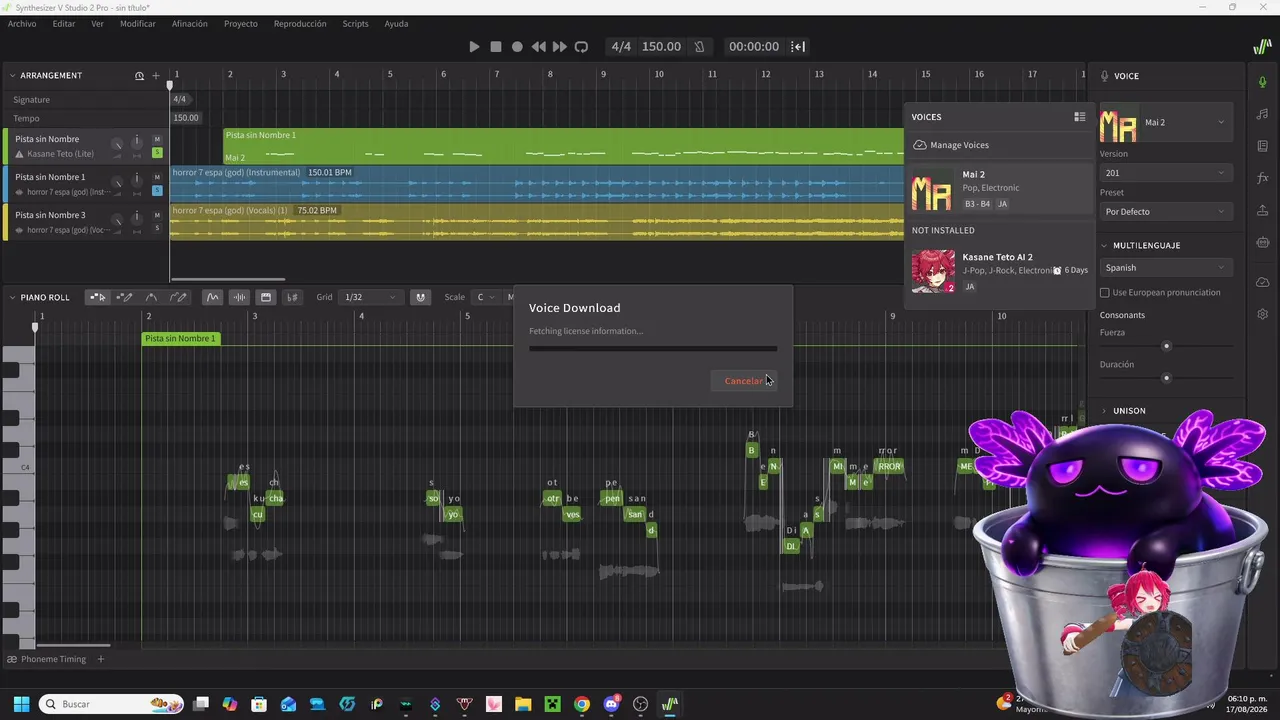
Task: Switch the Voices list view layout icon
Action: (x=1080, y=117)
